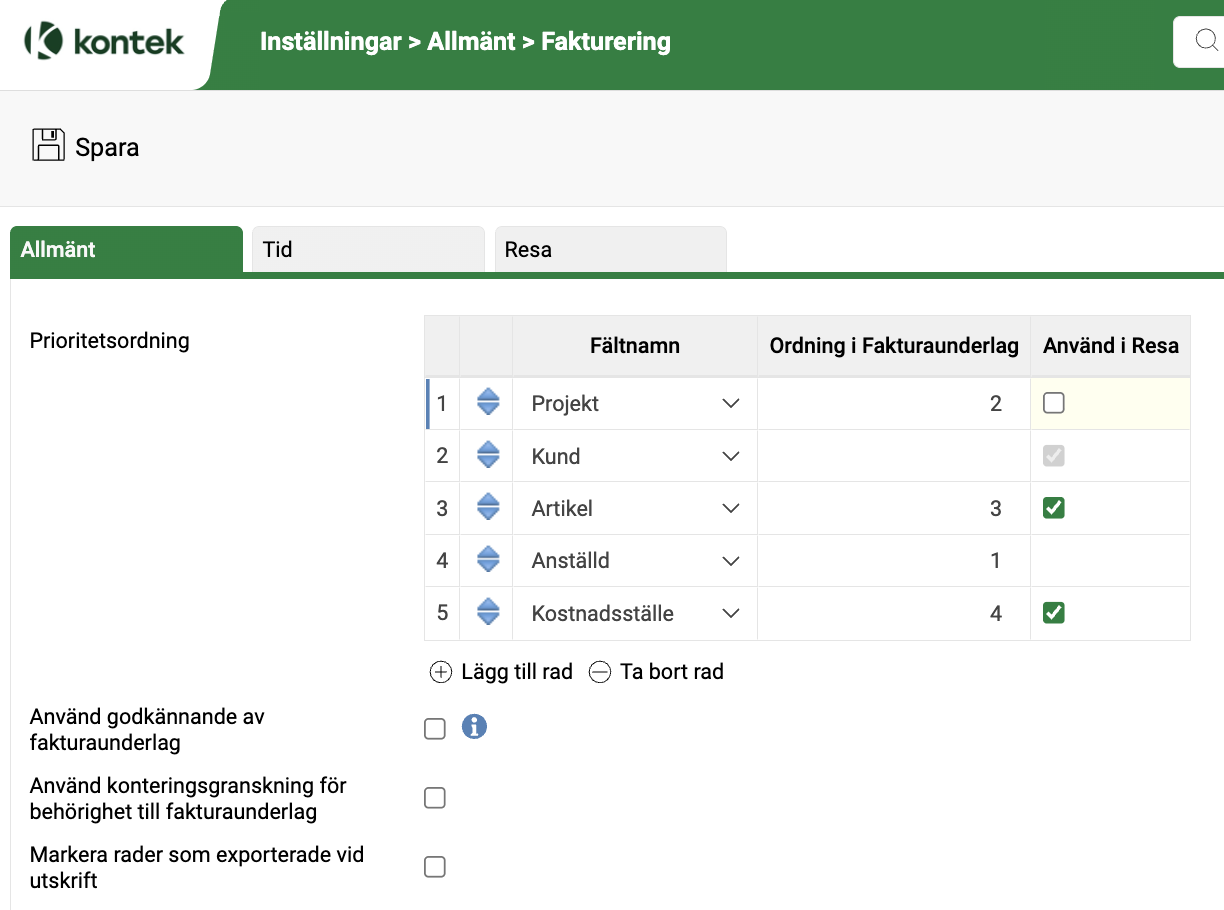Click the greyed Använd i Resa checkbox for Kund
Screen dimensions: 1224x910
(x=1053, y=456)
